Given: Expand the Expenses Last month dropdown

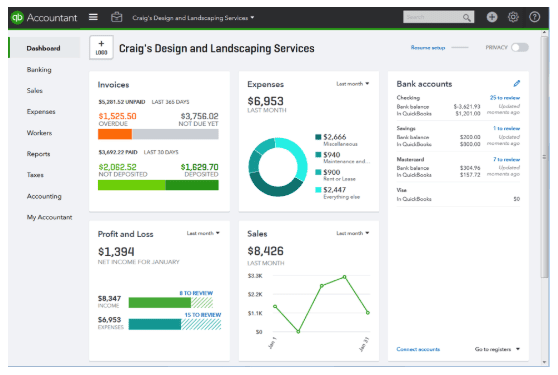Looking at the screenshot, I should click(353, 84).
